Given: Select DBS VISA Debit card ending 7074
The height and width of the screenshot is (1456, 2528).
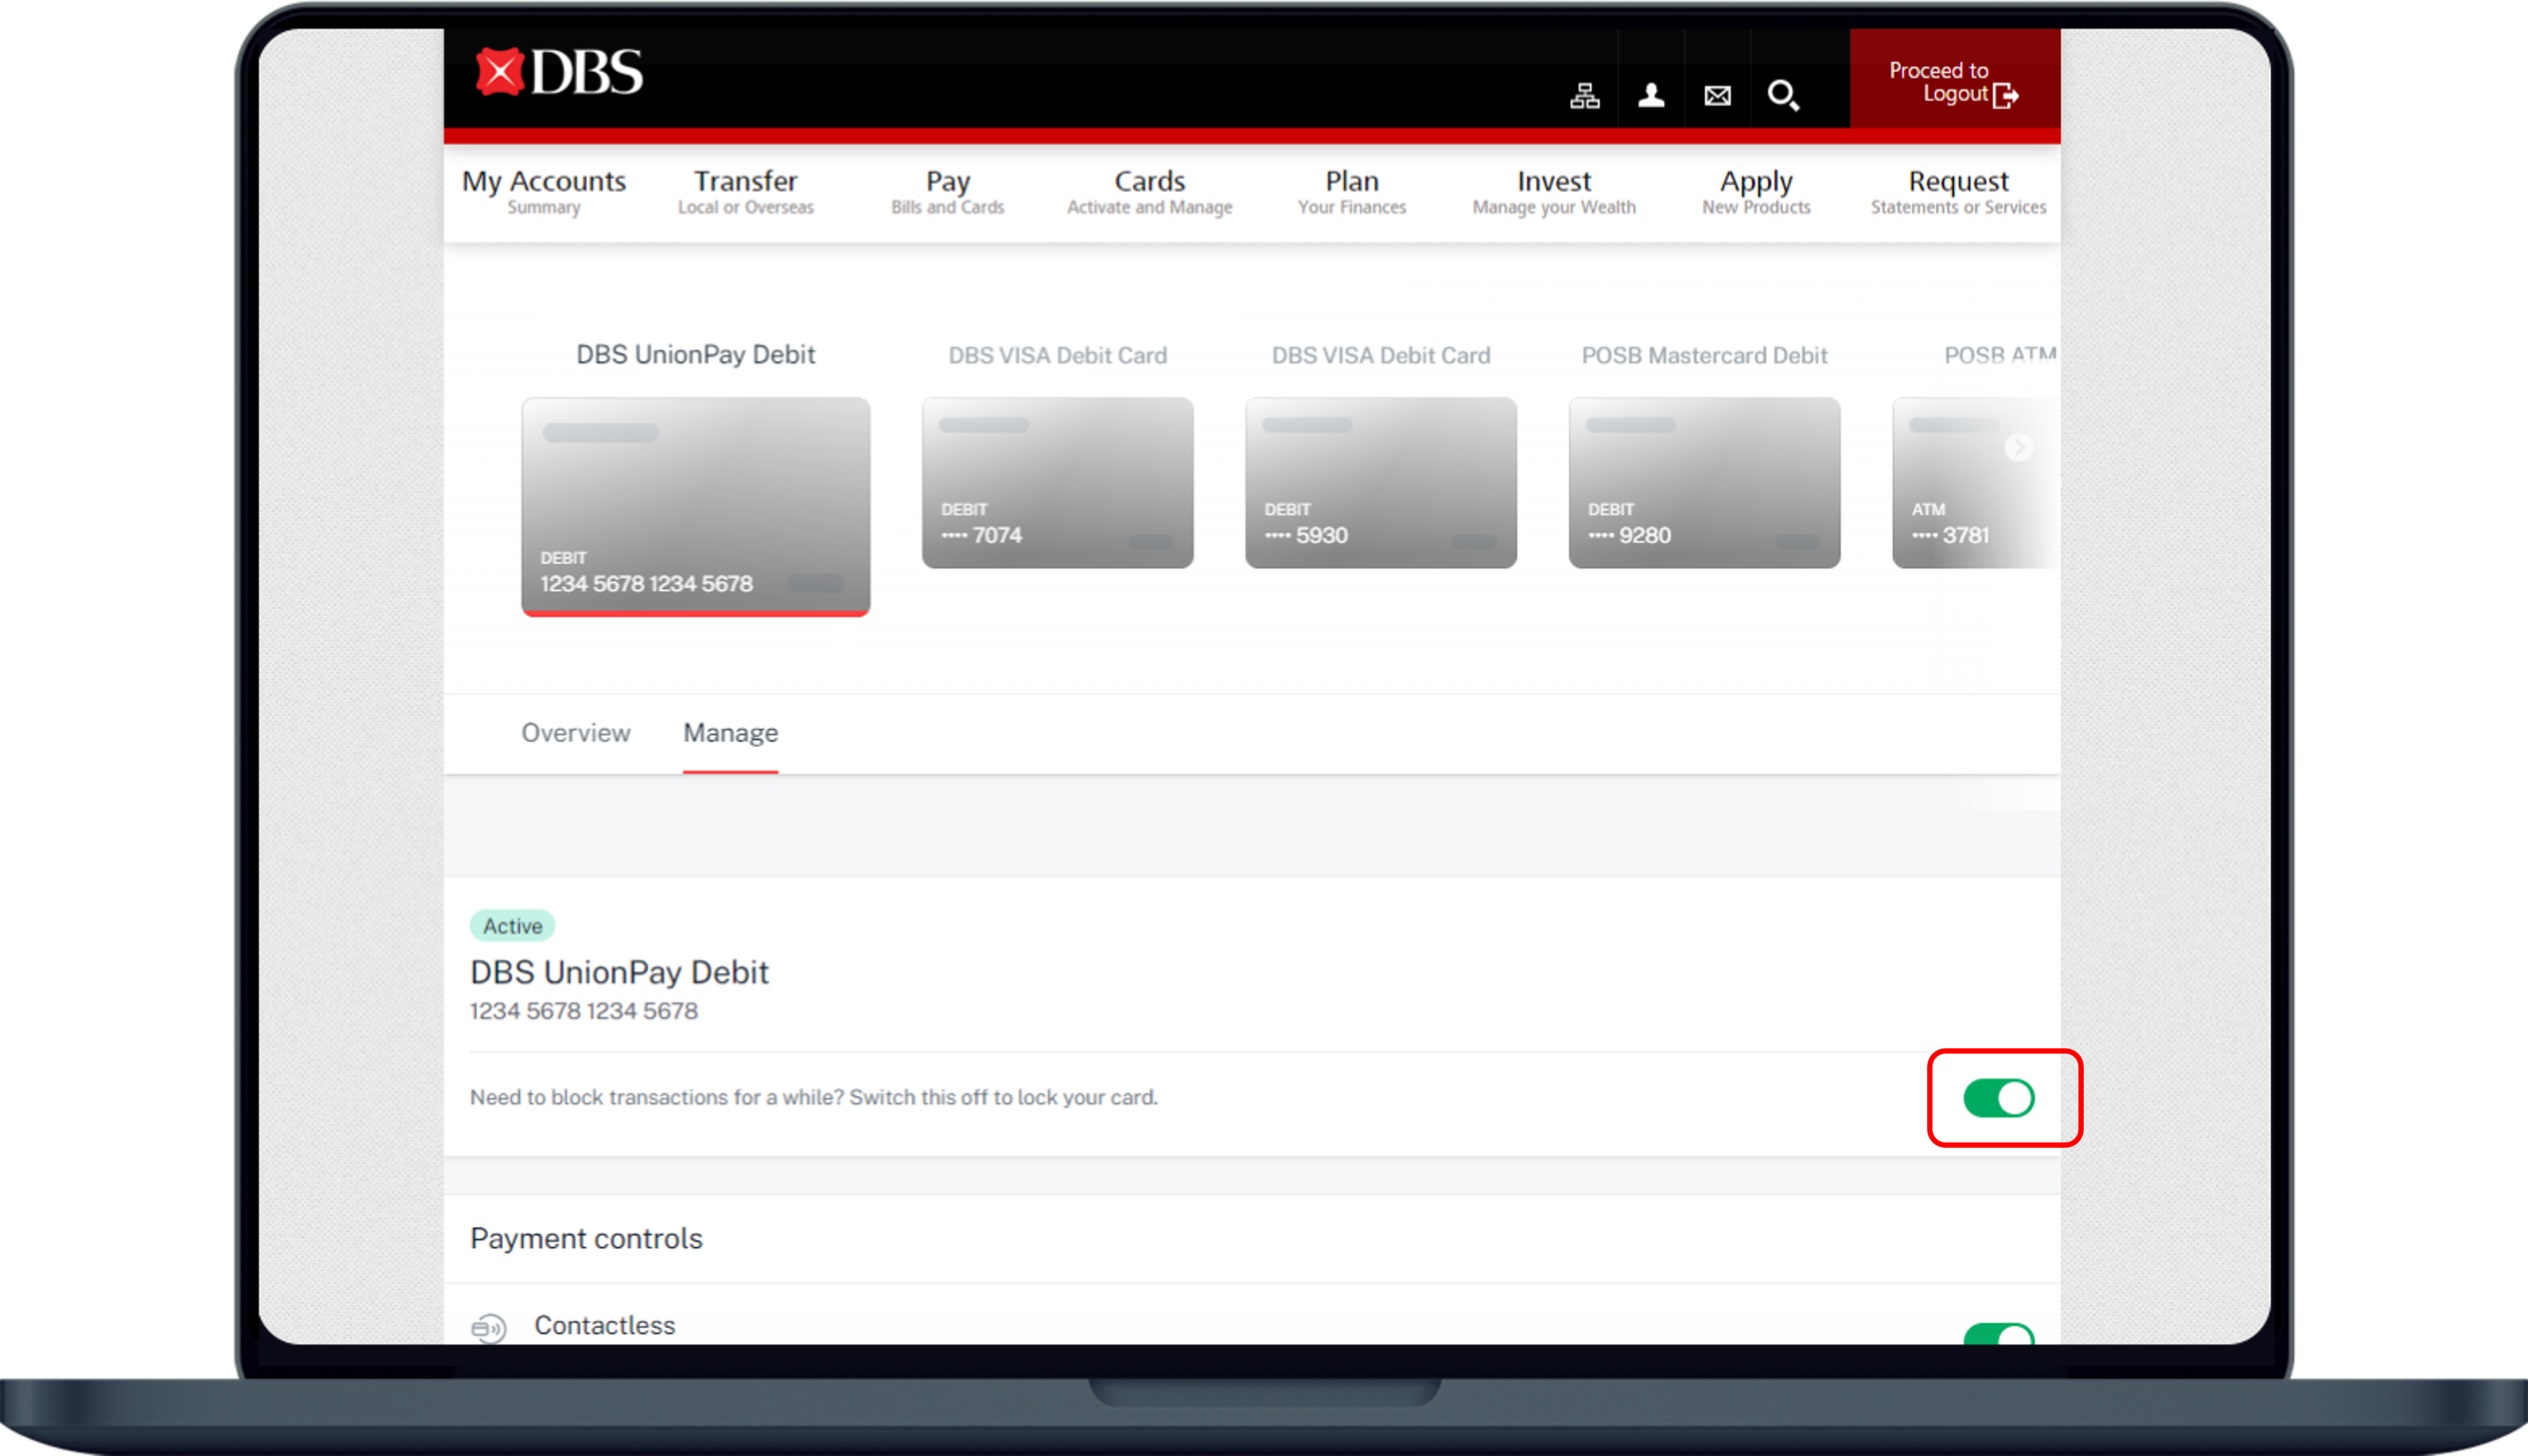Looking at the screenshot, I should coord(1057,483).
